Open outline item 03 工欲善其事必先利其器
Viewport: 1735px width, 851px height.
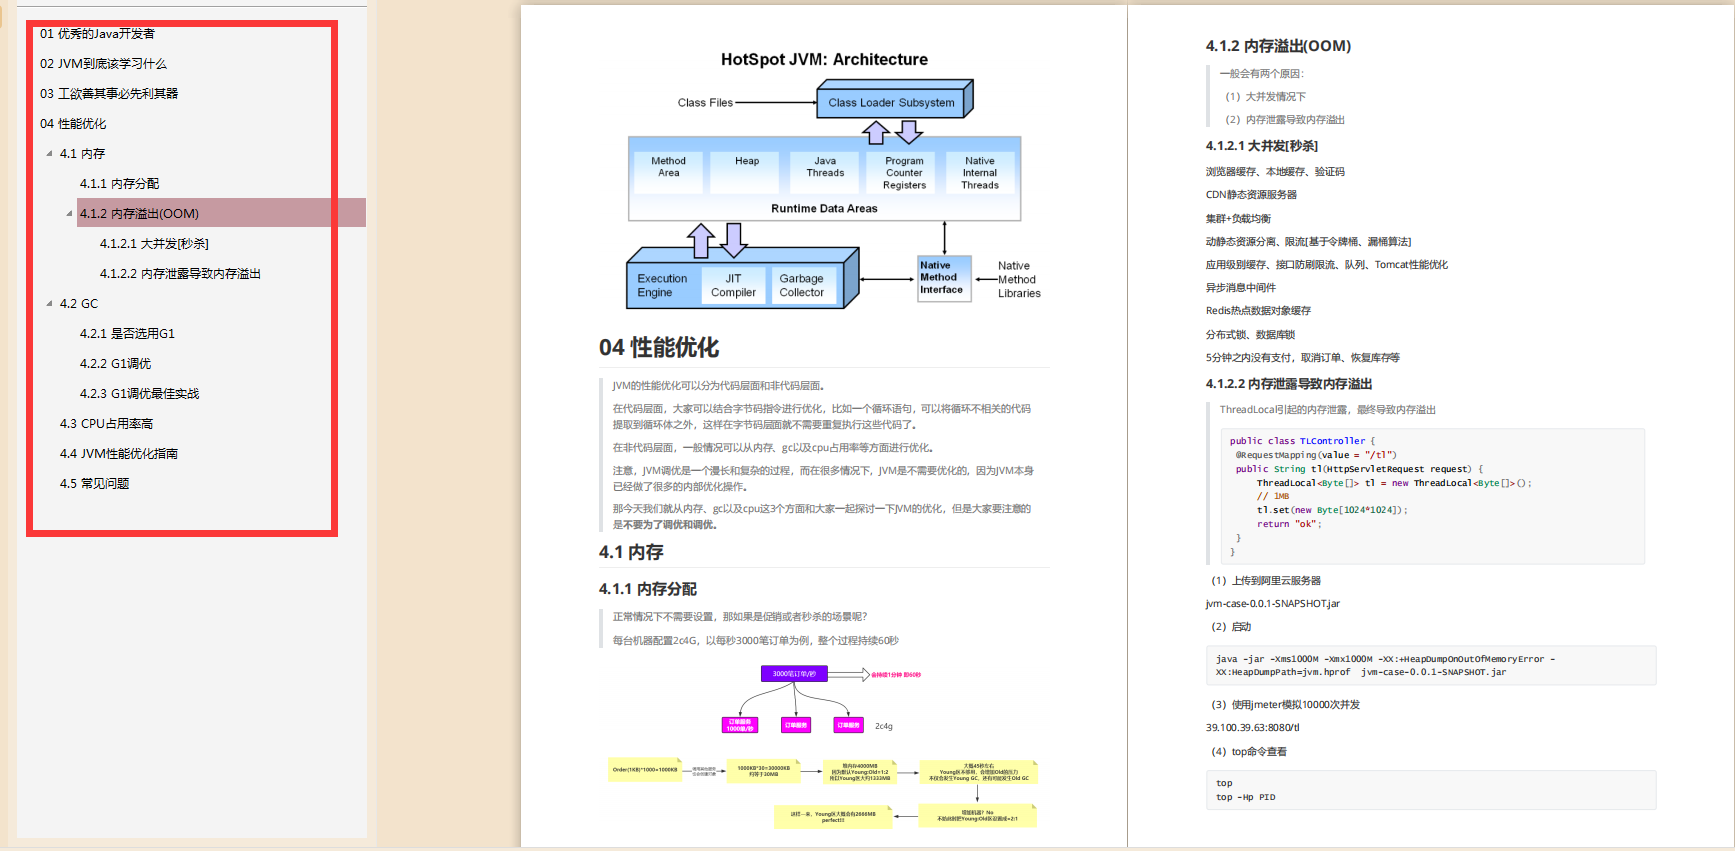point(109,93)
